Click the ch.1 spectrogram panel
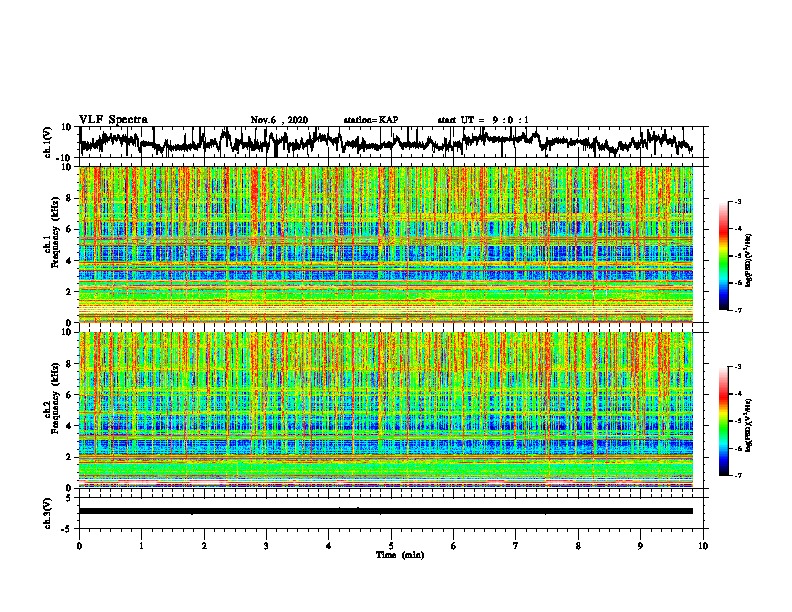 click(386, 244)
